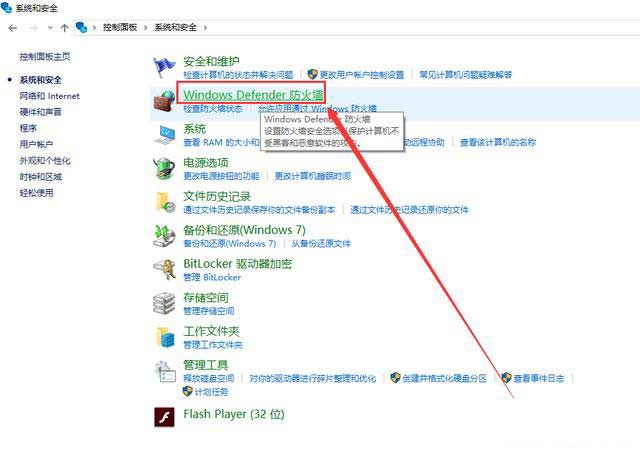
Task: Click 对你的驱动器进行碎片整理和优化 link
Action: [x=313, y=378]
